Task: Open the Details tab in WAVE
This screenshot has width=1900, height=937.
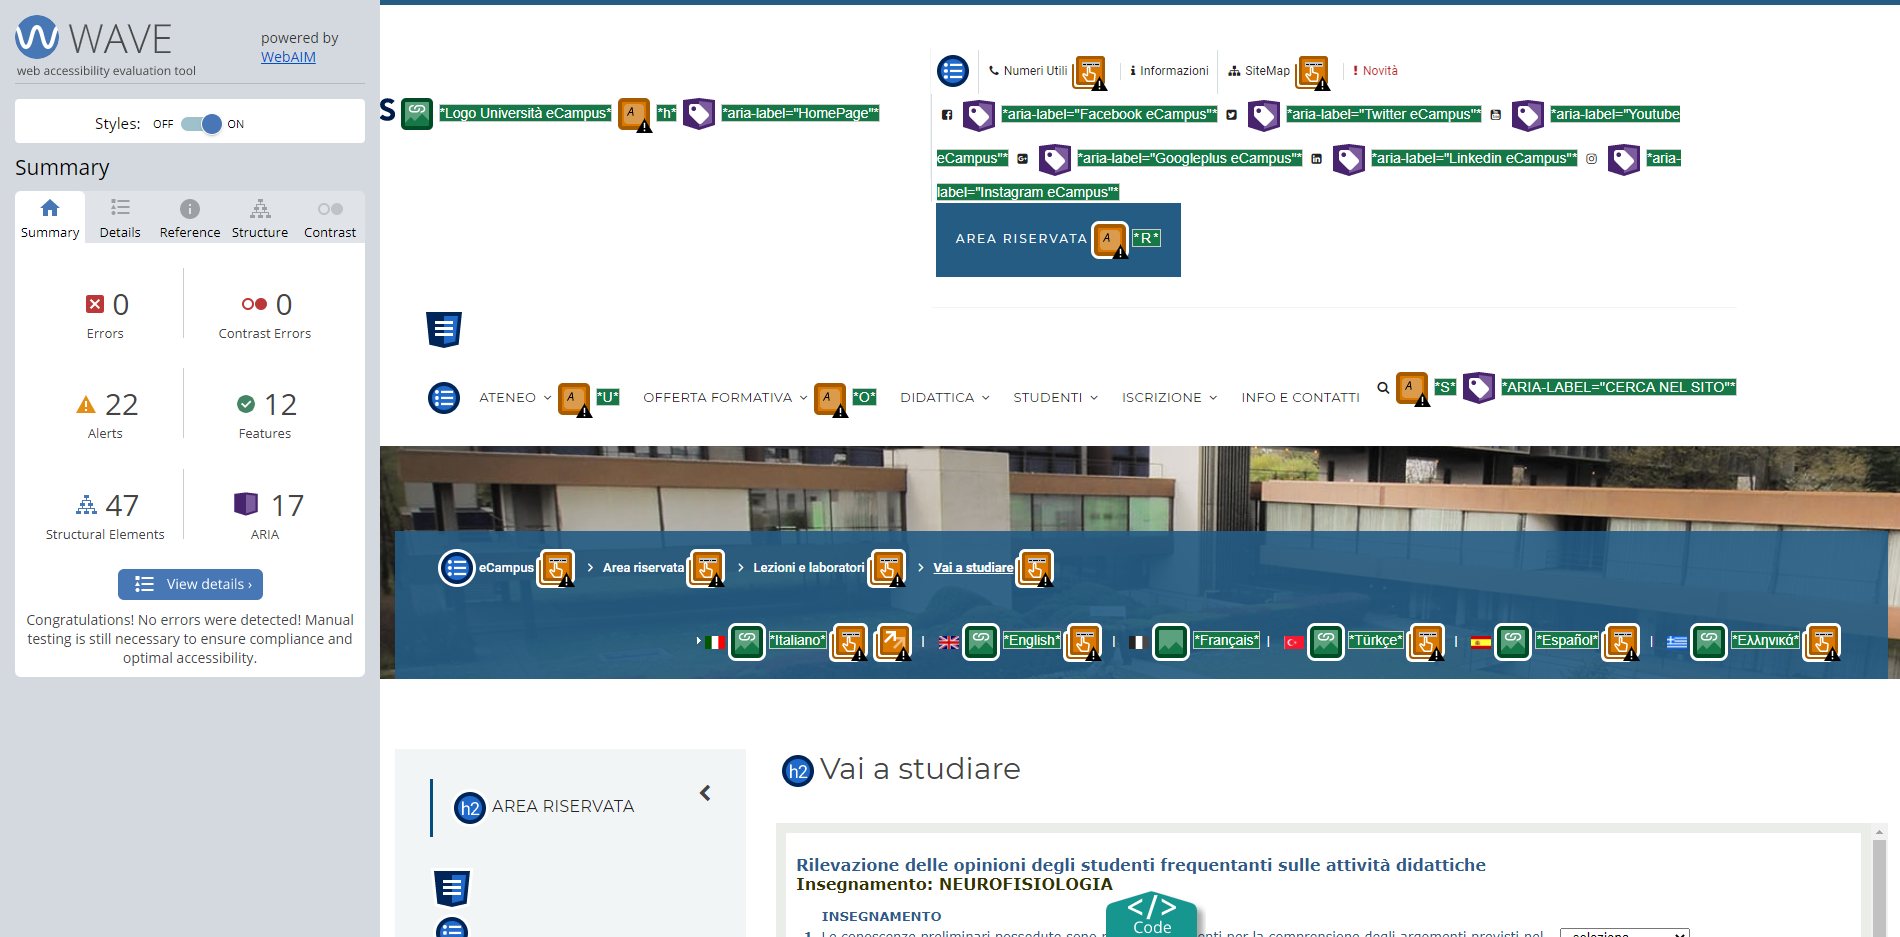Action: (x=120, y=218)
